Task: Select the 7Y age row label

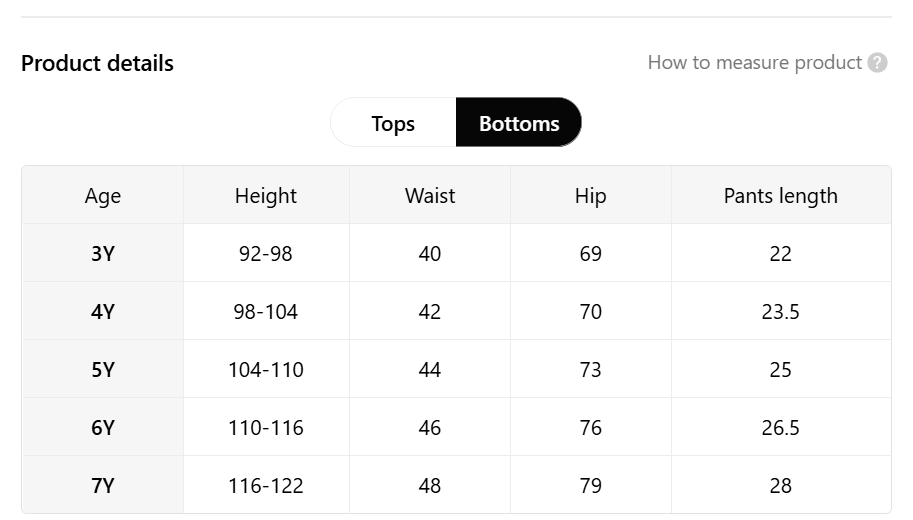Action: 102,485
